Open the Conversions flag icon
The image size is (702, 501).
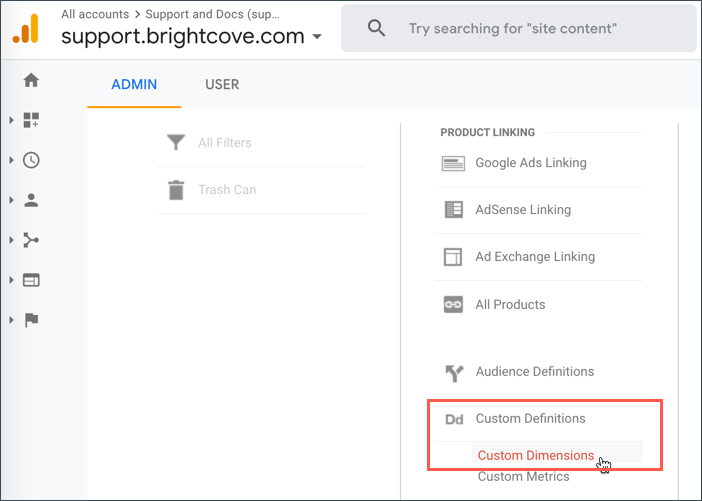click(x=31, y=320)
